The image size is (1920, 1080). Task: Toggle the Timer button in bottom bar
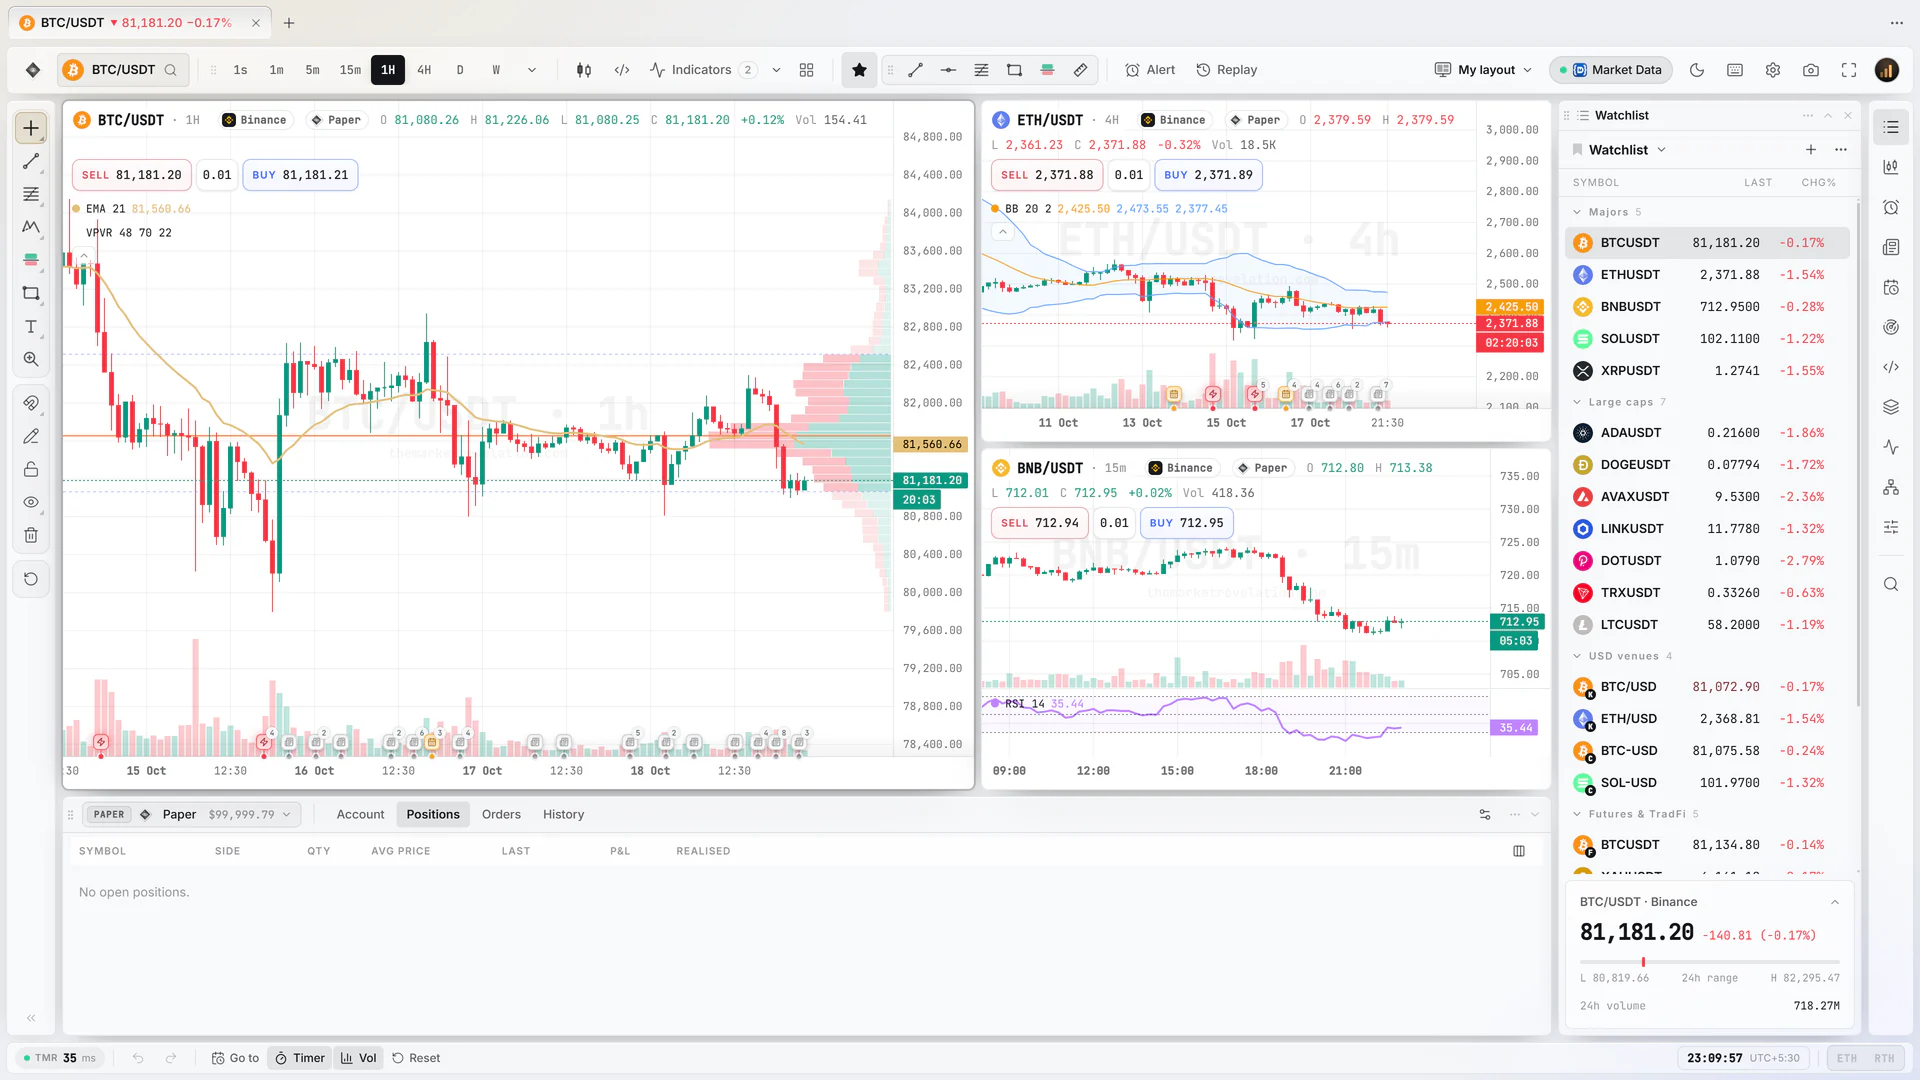[x=300, y=1058]
